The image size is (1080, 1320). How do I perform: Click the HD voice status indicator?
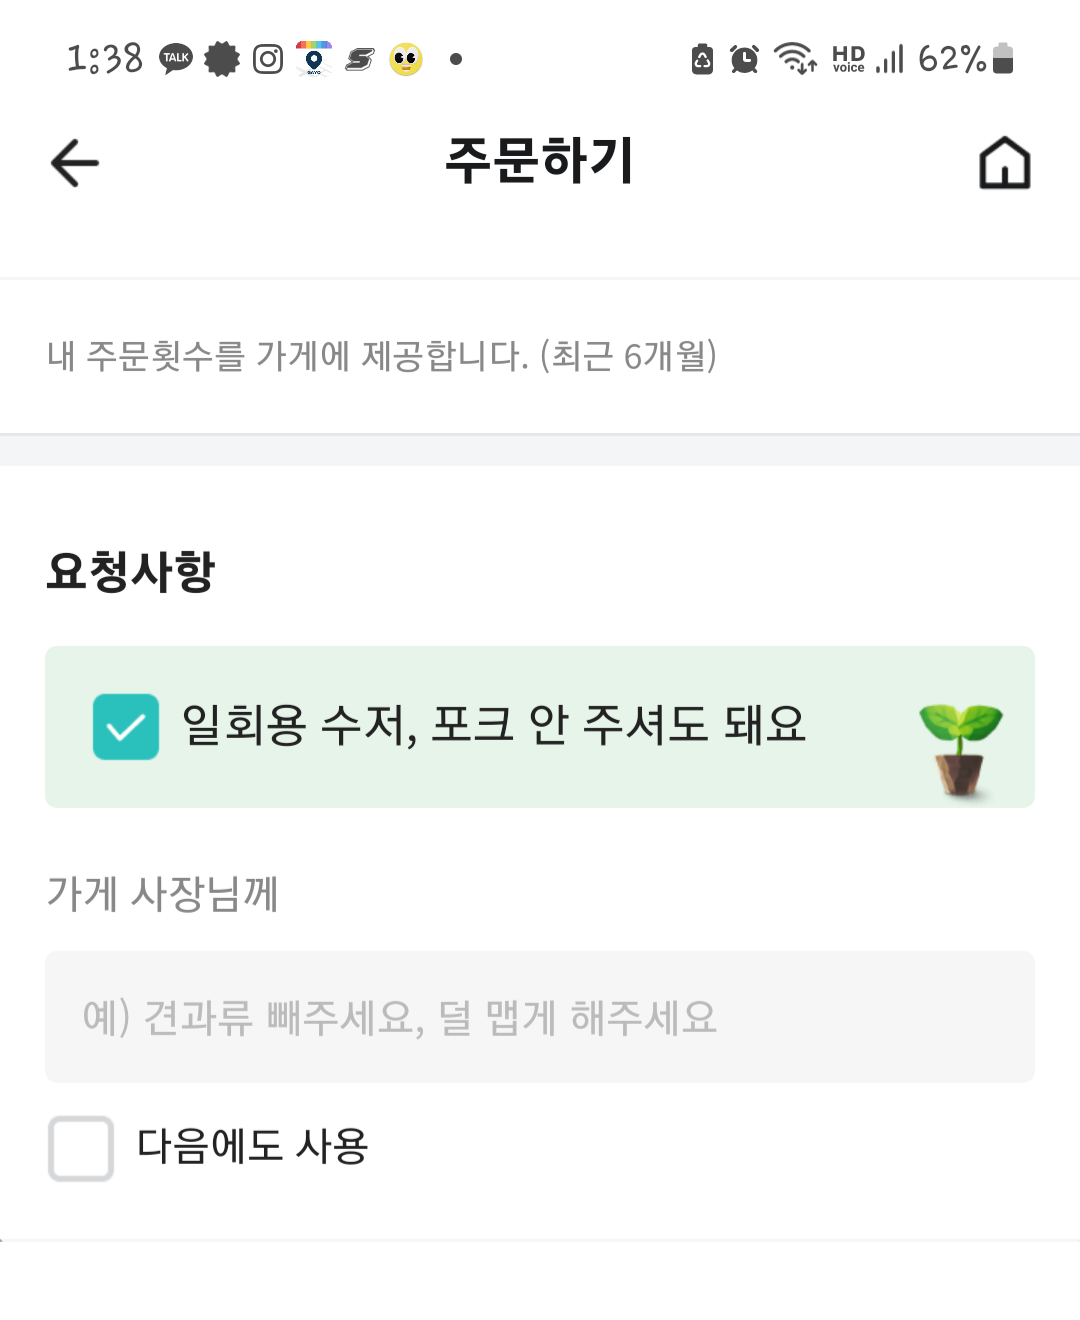[848, 59]
